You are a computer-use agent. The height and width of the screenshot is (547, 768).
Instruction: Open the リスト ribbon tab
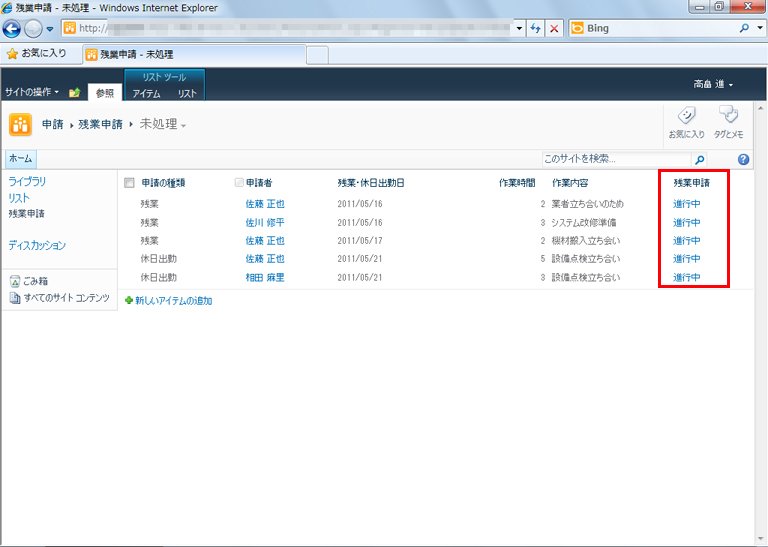(x=187, y=94)
